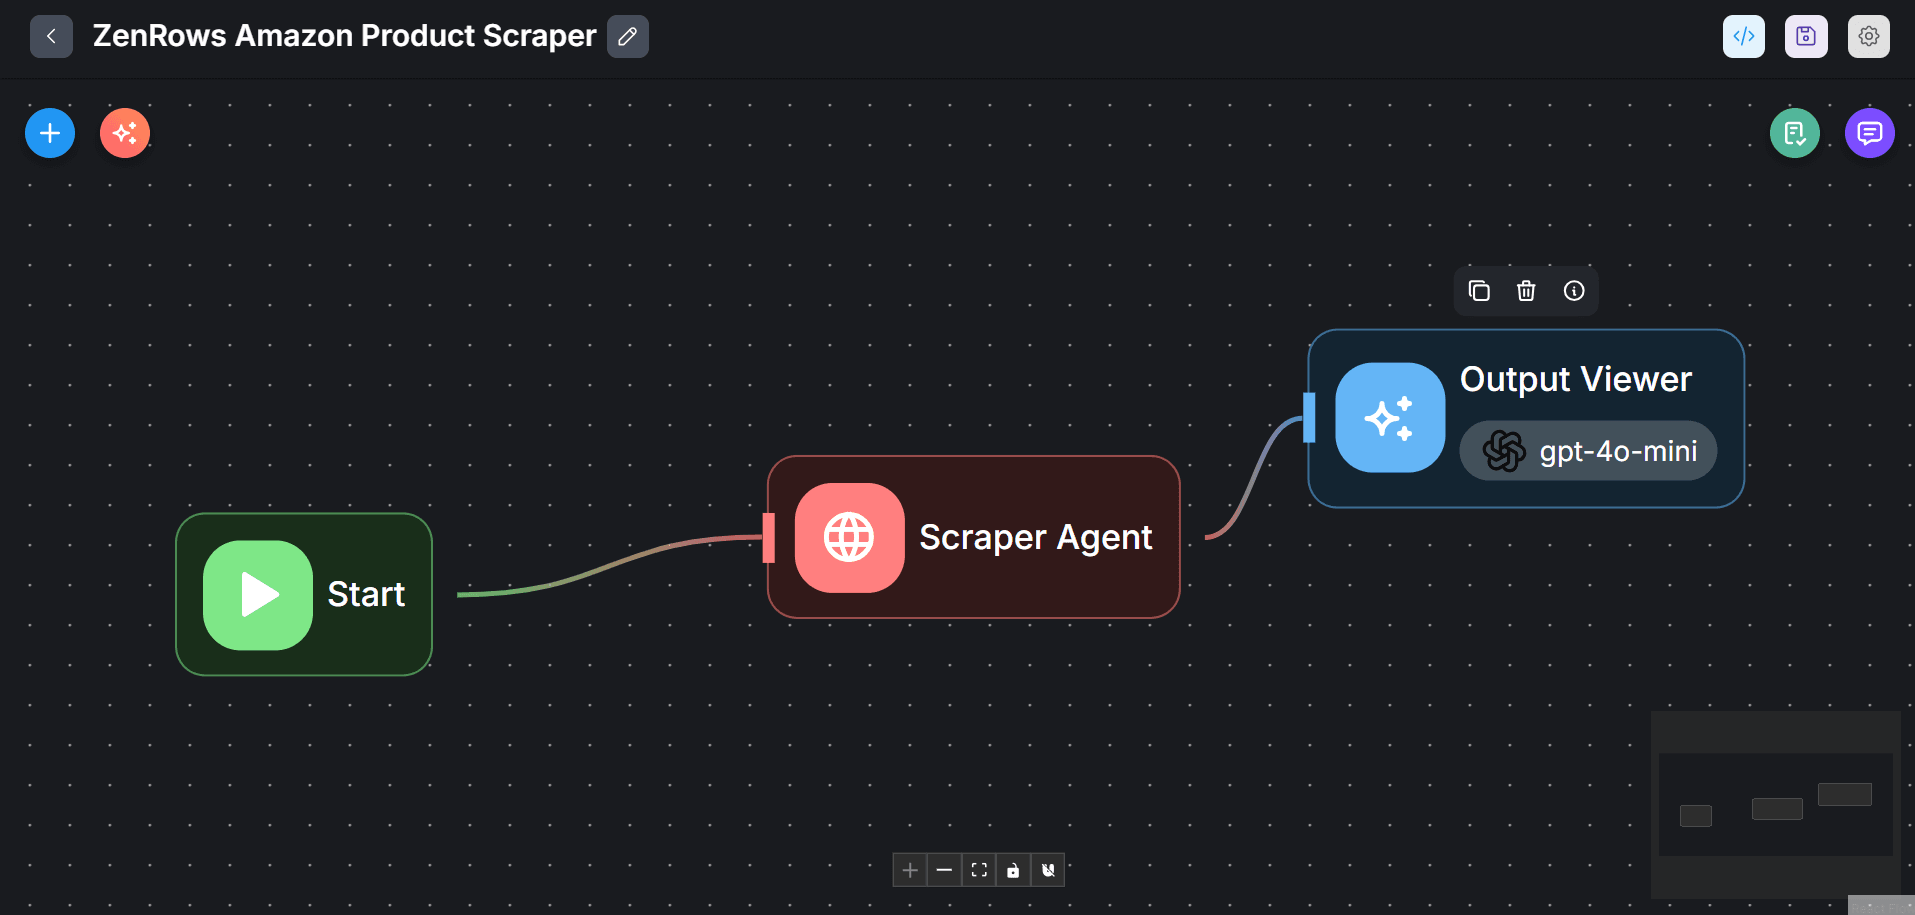The height and width of the screenshot is (915, 1915).
Task: Select the Output Viewer sparkle icon
Action: point(1390,418)
